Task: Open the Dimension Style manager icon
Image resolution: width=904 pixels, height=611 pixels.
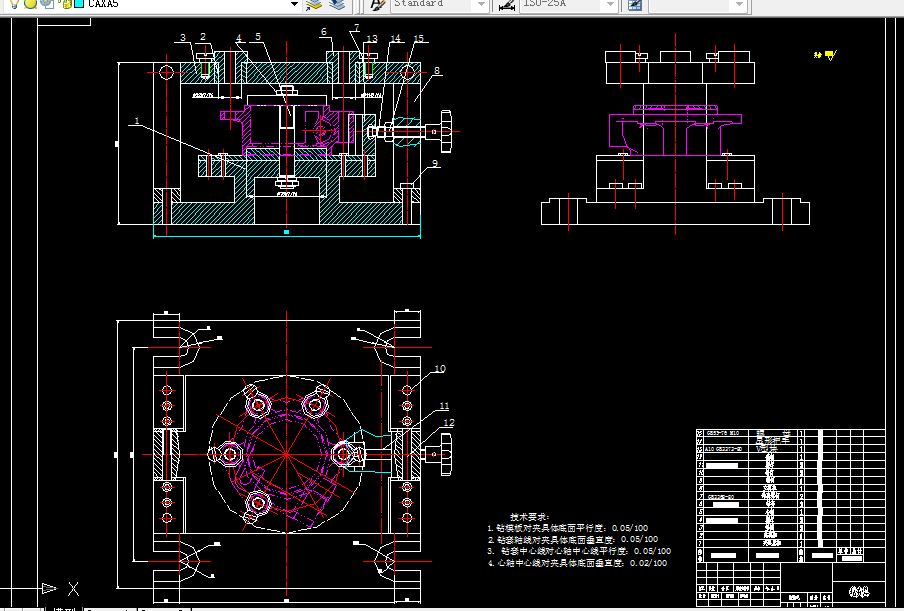Action: 506,5
